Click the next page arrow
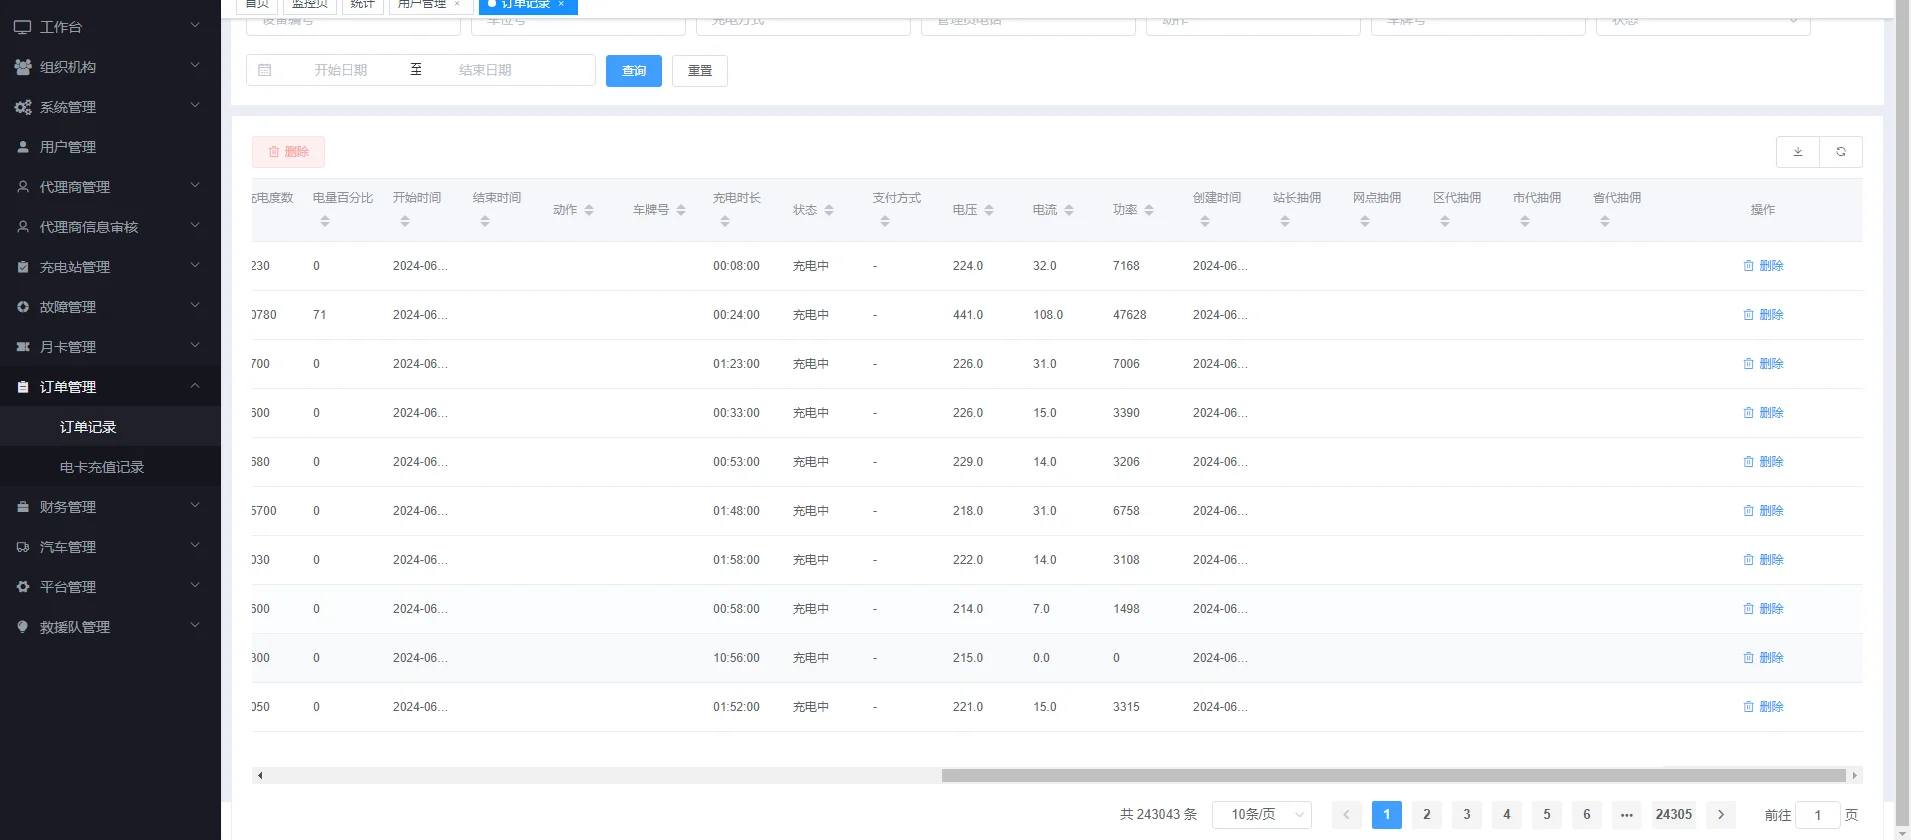 1721,815
